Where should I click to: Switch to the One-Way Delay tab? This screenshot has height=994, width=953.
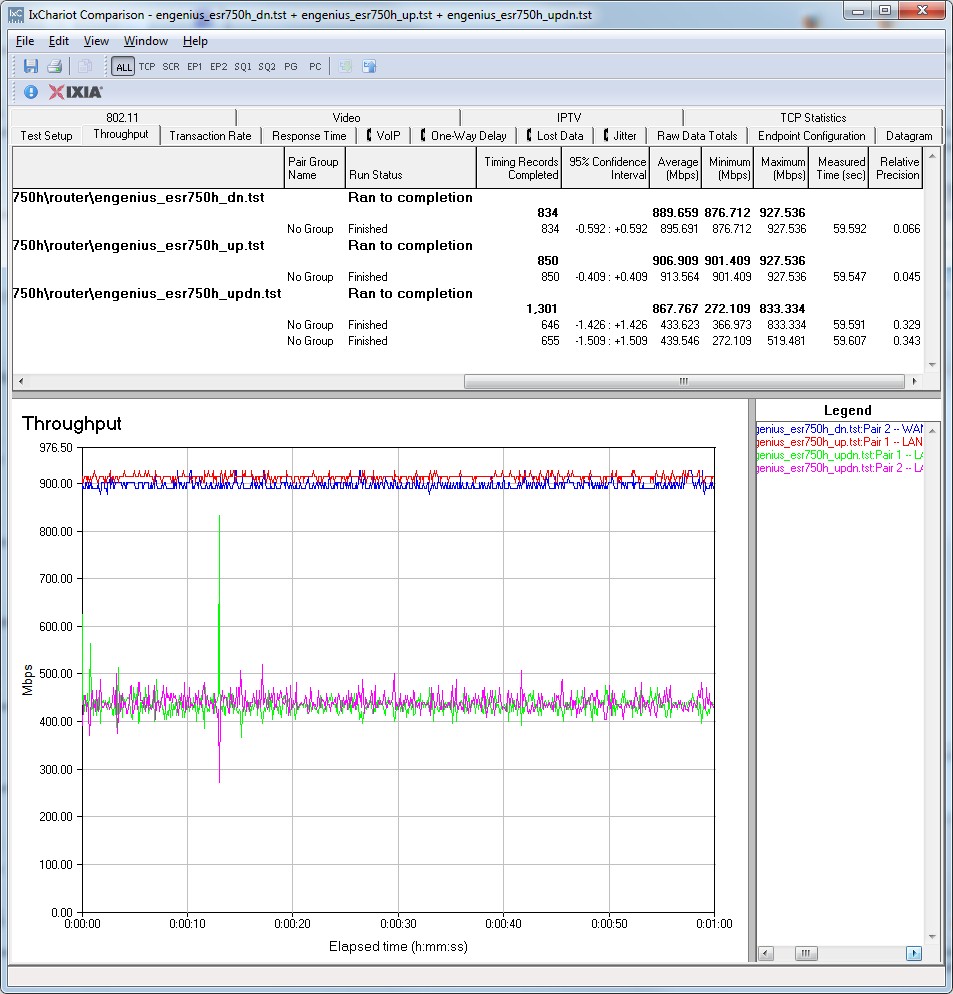coord(464,136)
